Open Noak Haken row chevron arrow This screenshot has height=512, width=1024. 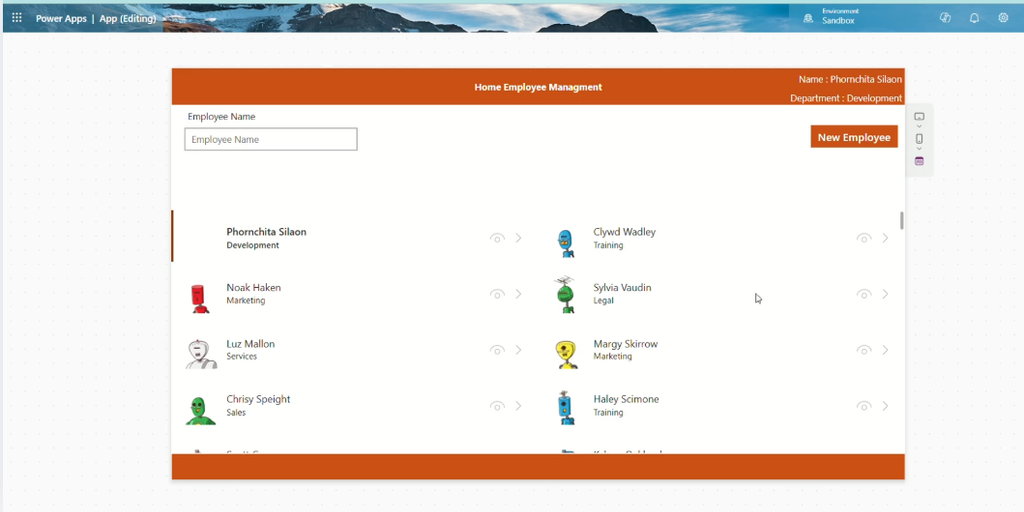point(519,294)
